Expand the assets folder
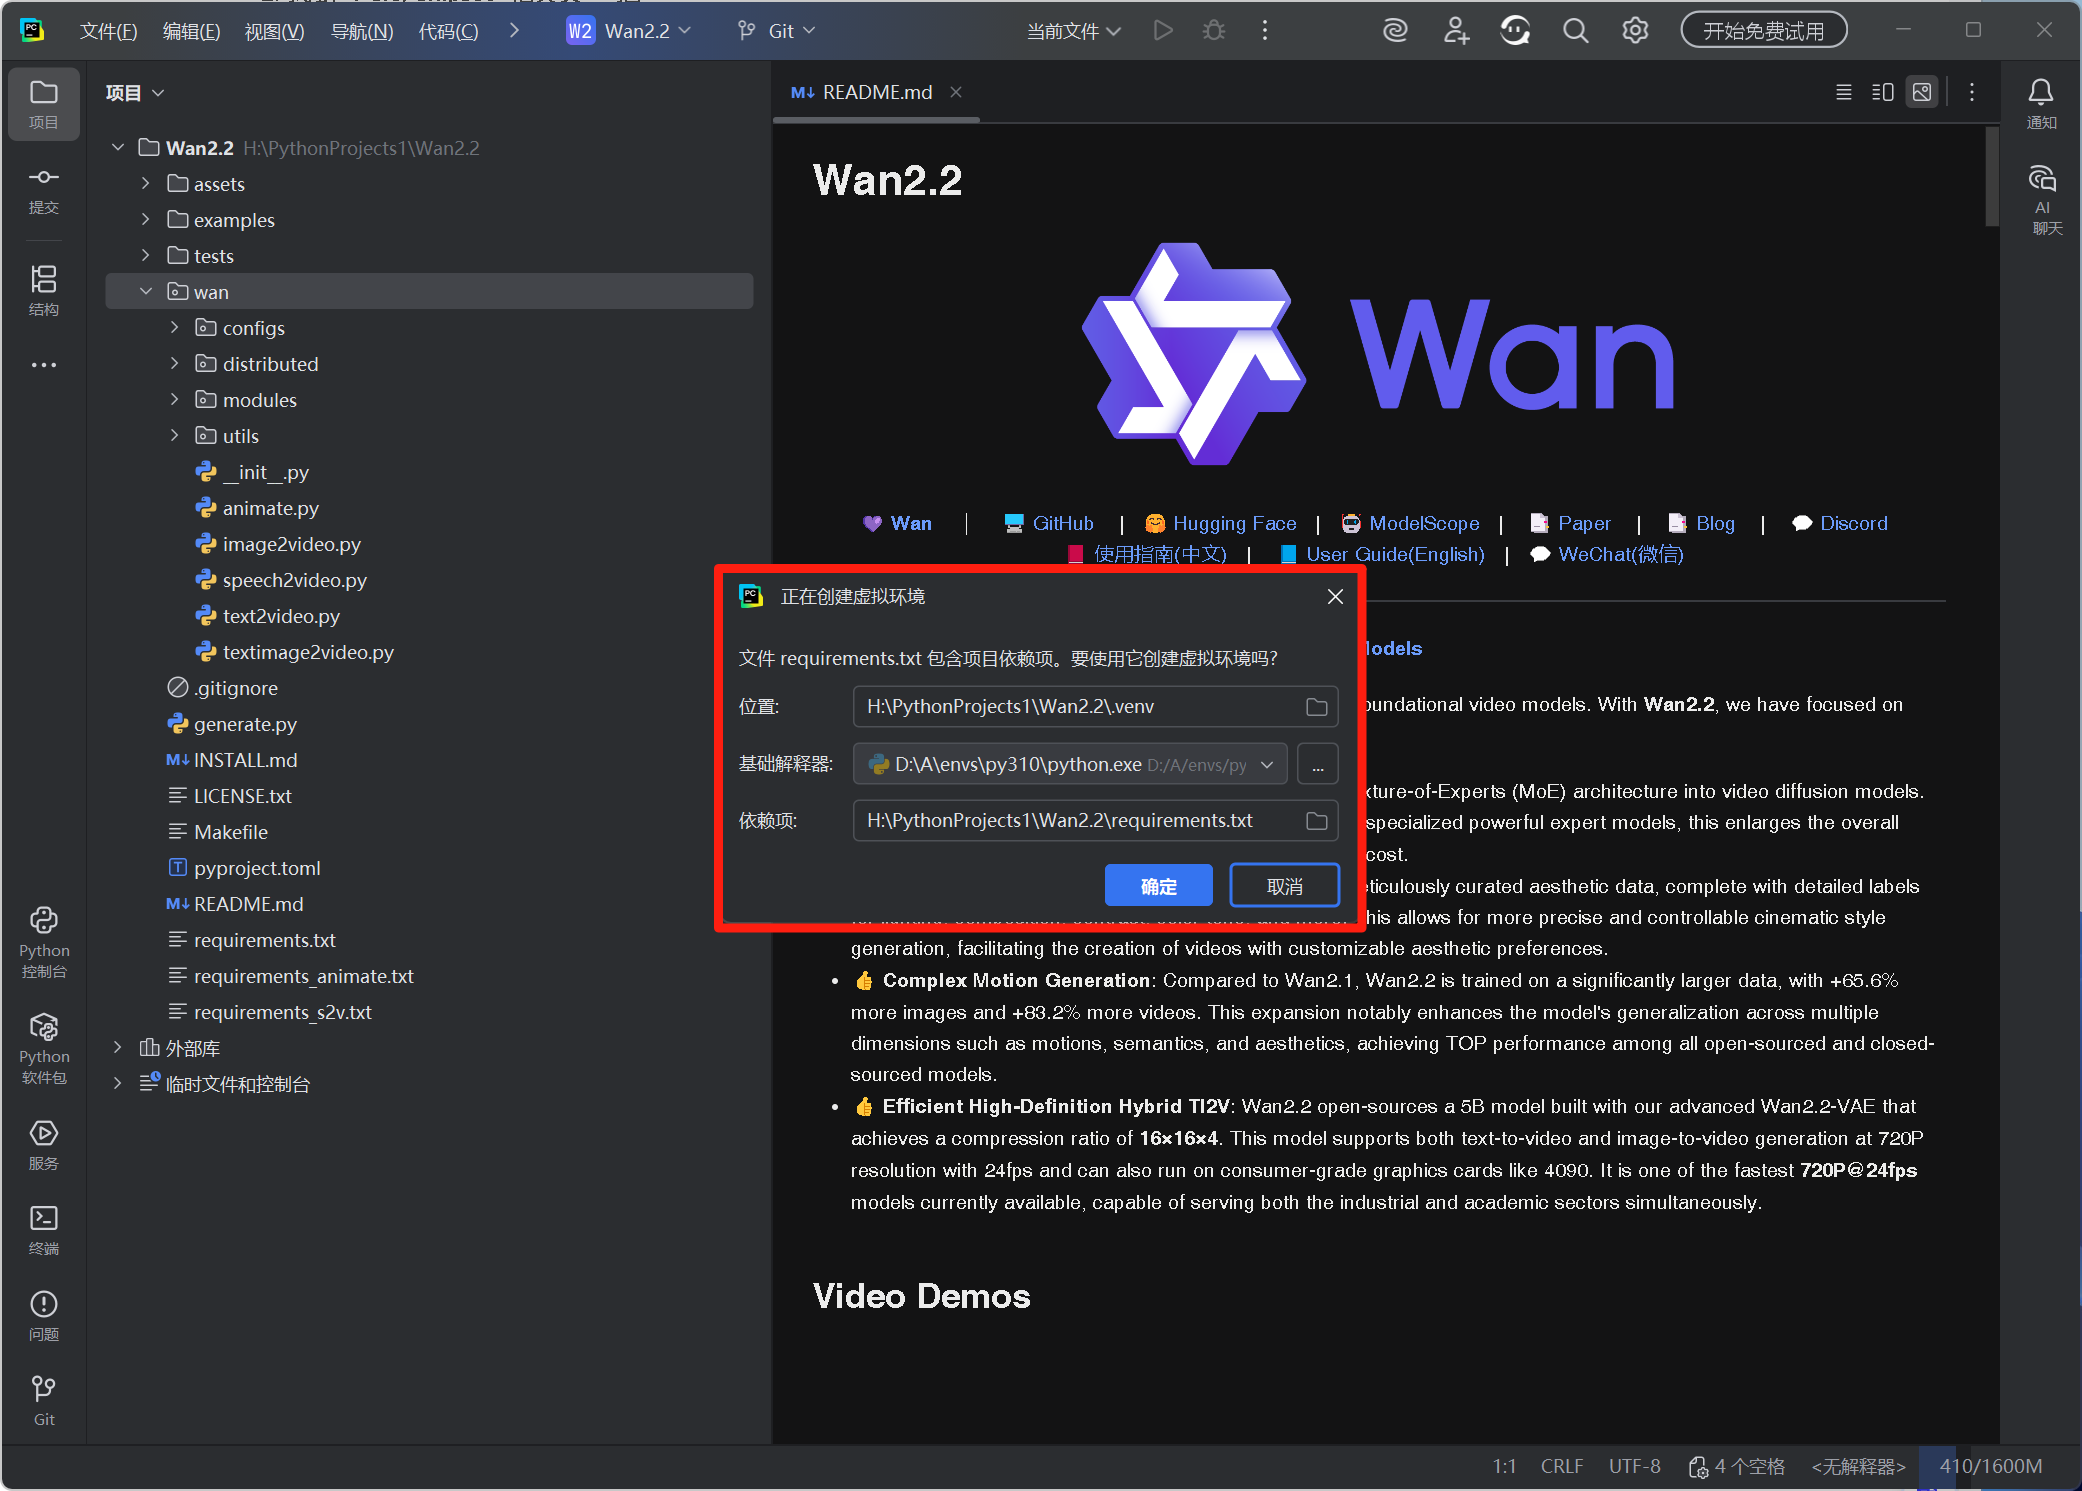 click(146, 184)
